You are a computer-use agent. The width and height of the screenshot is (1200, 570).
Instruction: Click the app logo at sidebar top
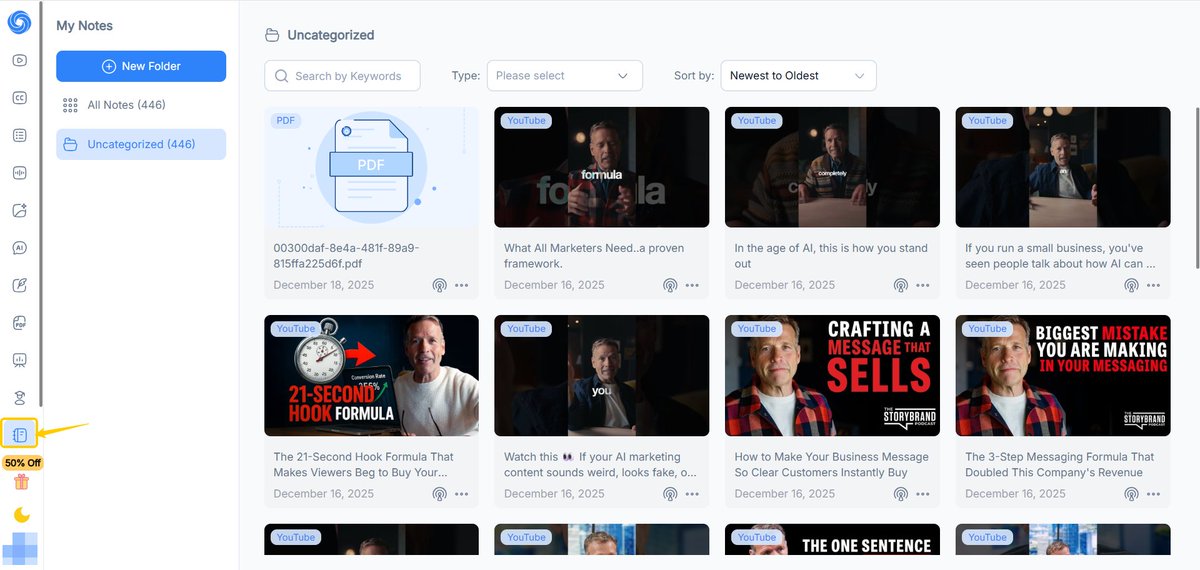click(x=19, y=23)
